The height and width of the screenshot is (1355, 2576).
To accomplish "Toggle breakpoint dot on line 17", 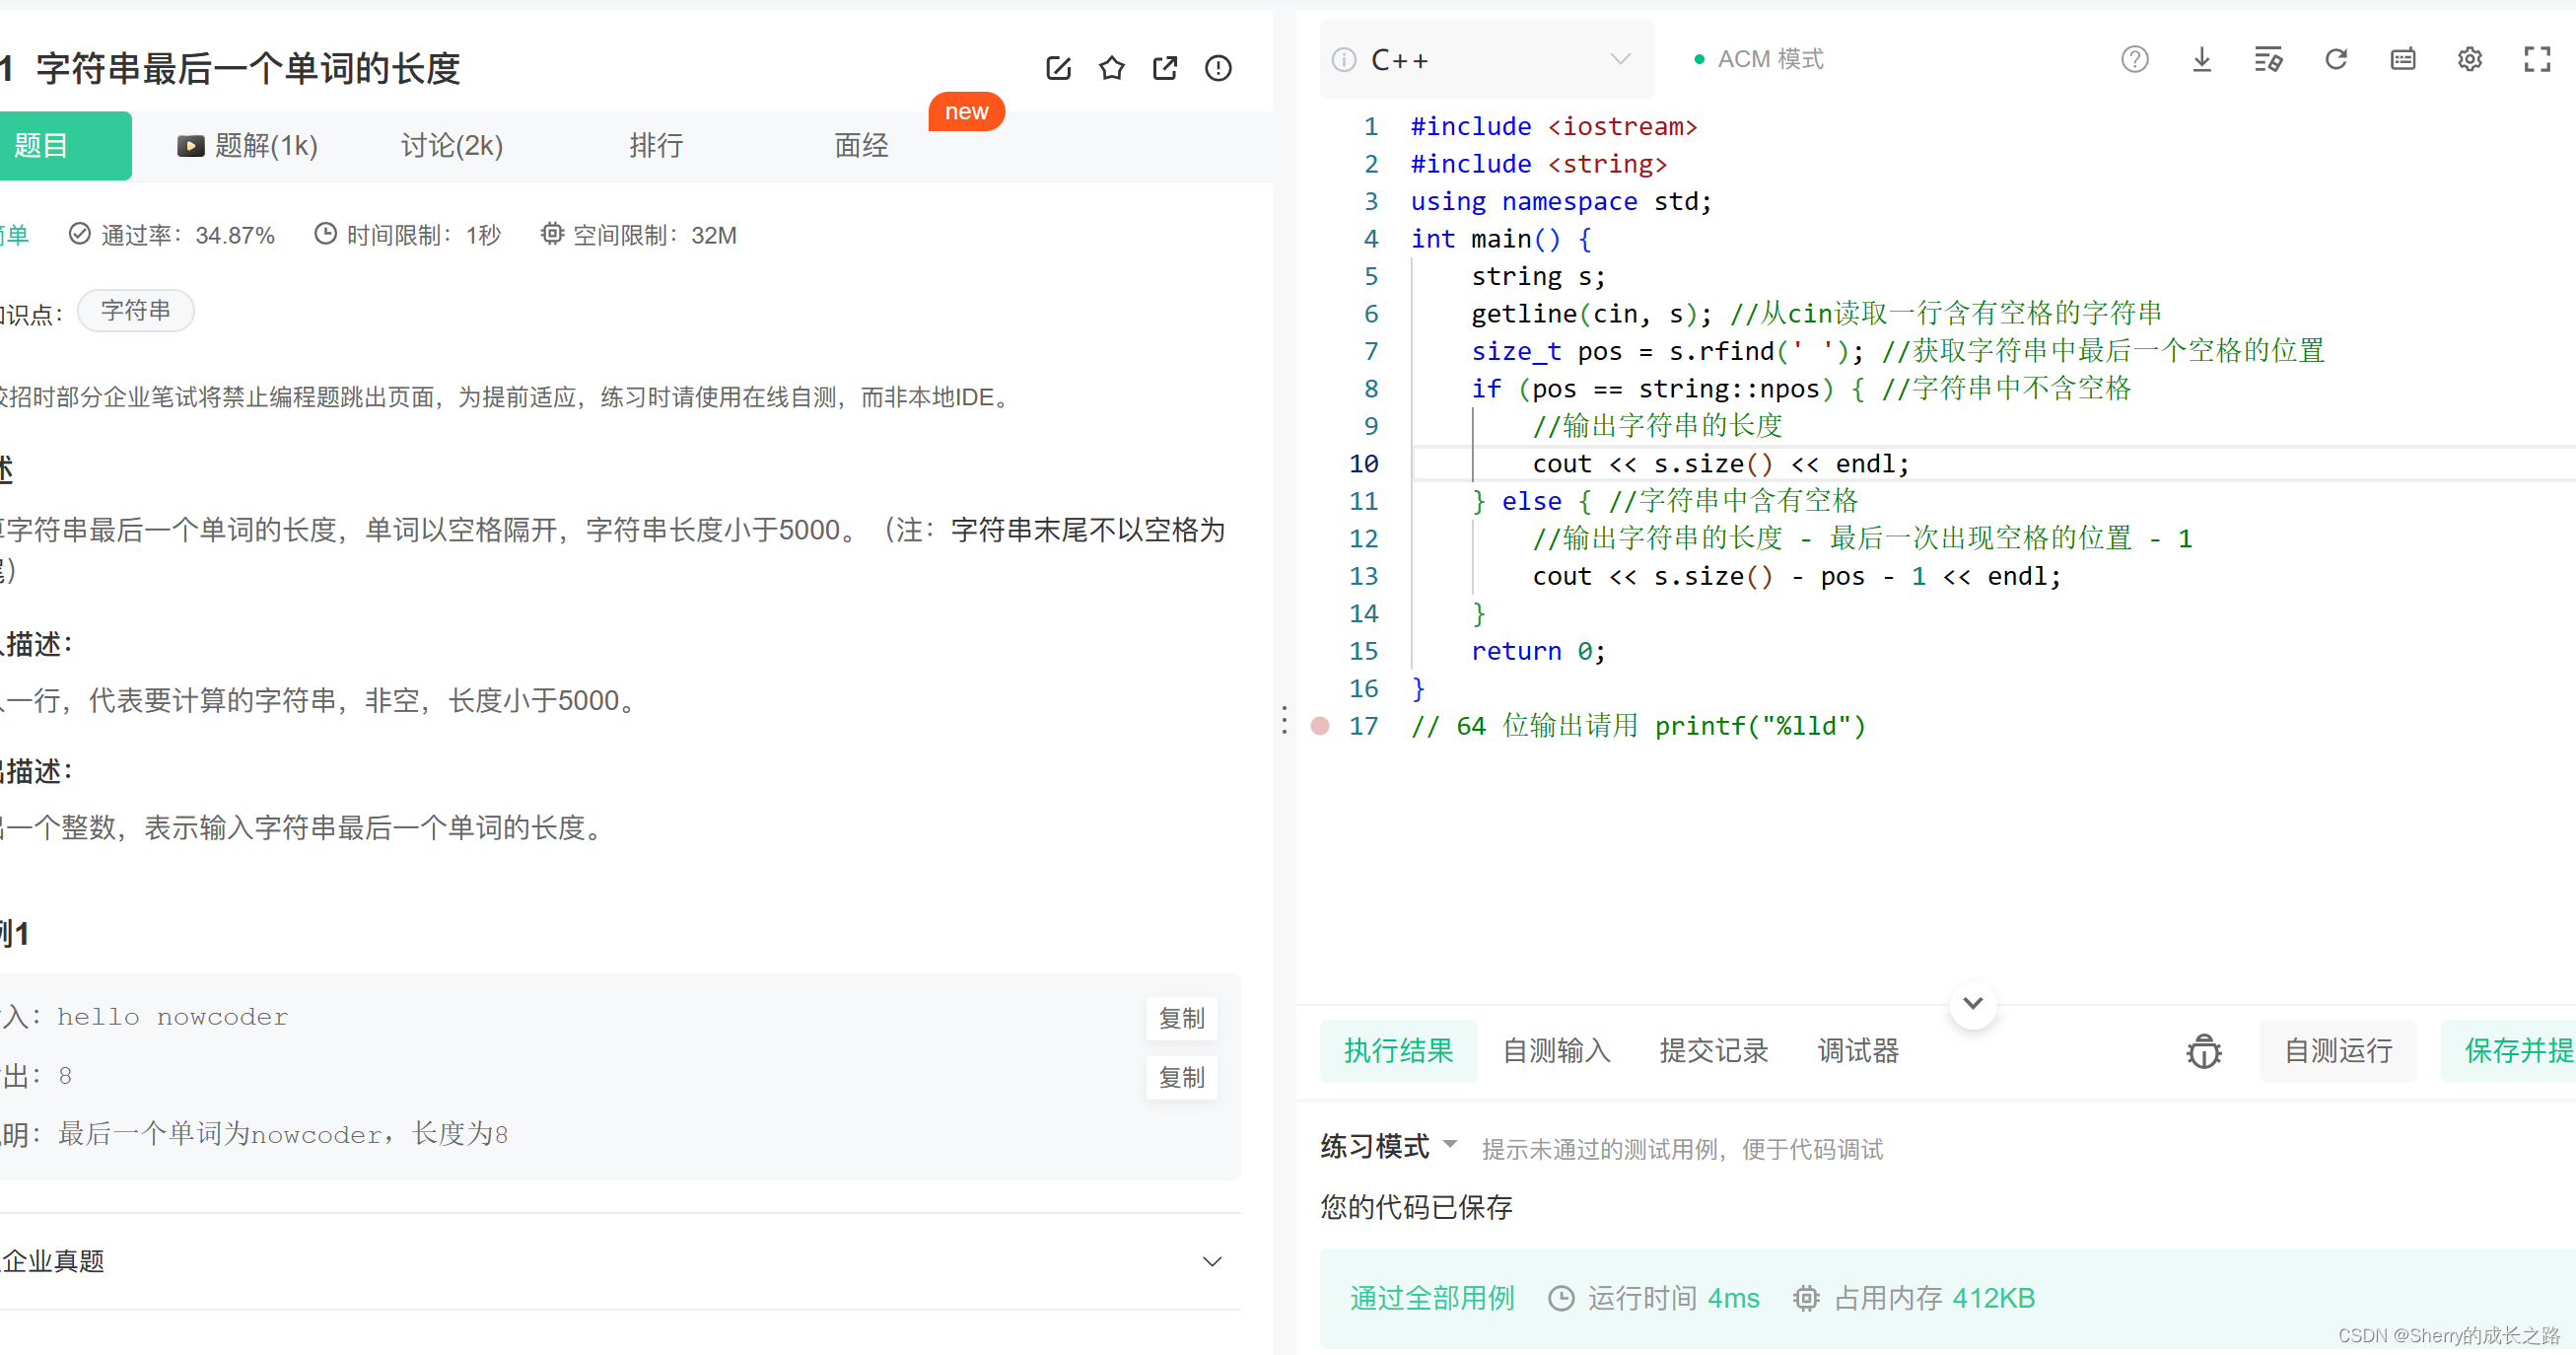I will 1320,726.
